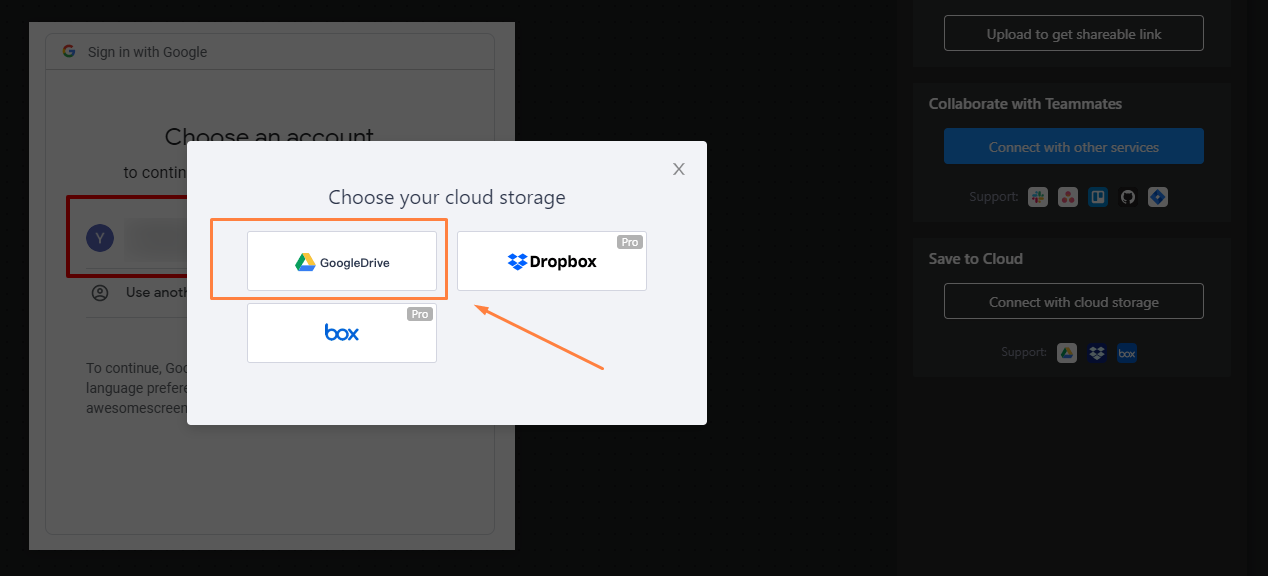This screenshot has width=1268, height=576.
Task: Click the 'Use another account' person icon
Action: pos(100,293)
